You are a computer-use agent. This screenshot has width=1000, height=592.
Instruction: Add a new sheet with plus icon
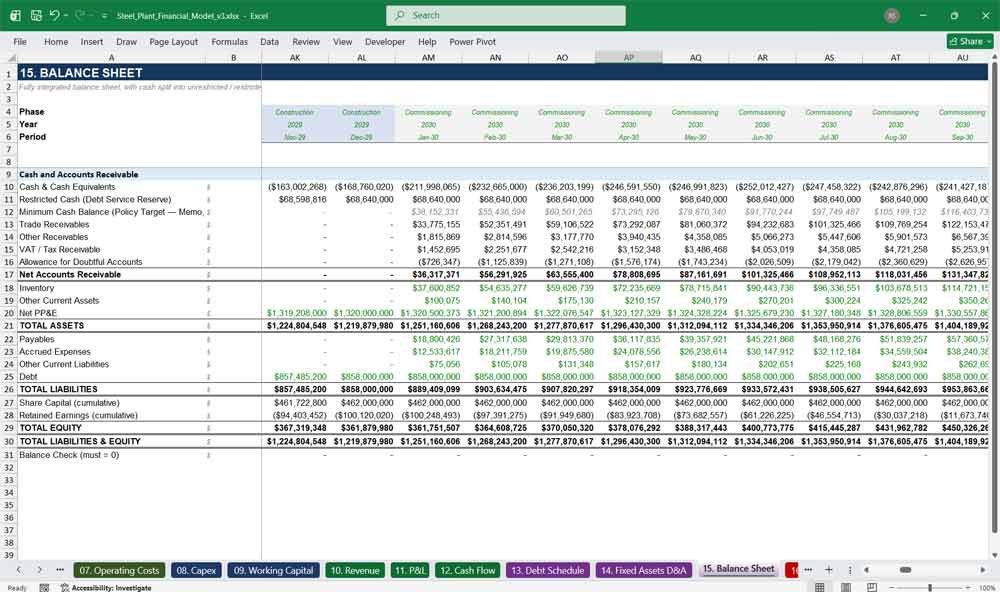828,570
